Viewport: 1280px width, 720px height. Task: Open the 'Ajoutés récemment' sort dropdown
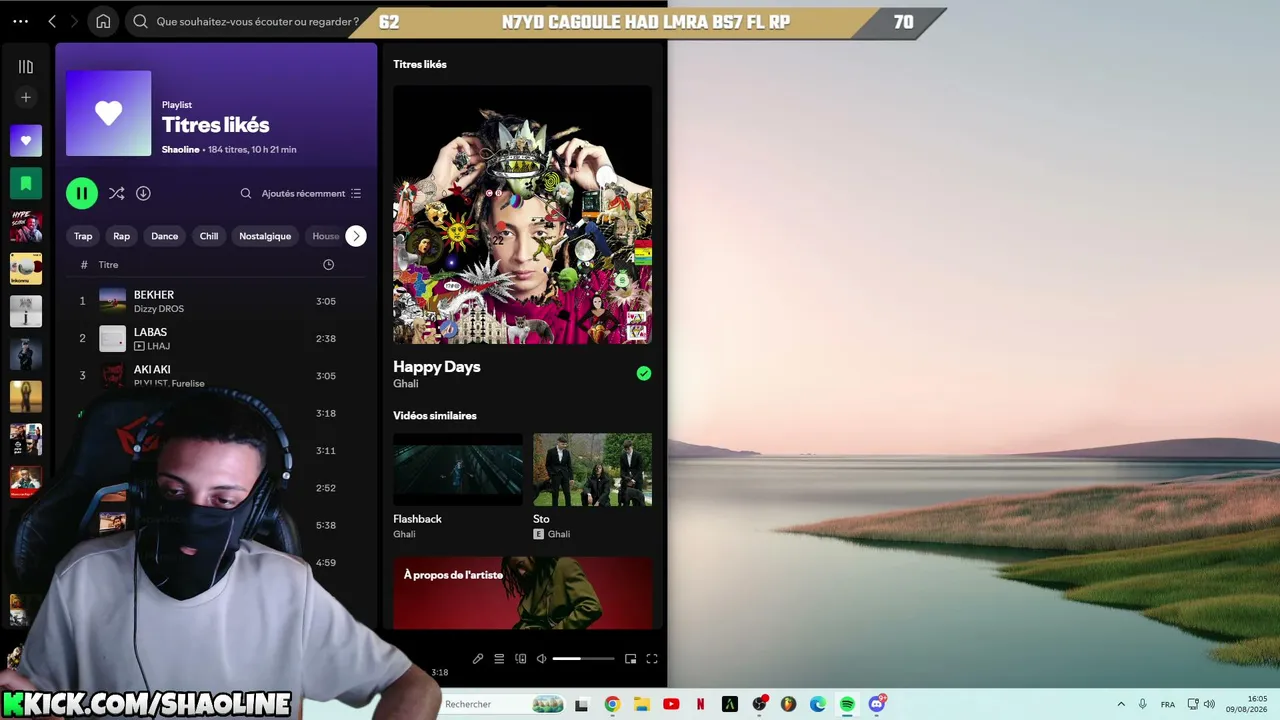(x=311, y=193)
